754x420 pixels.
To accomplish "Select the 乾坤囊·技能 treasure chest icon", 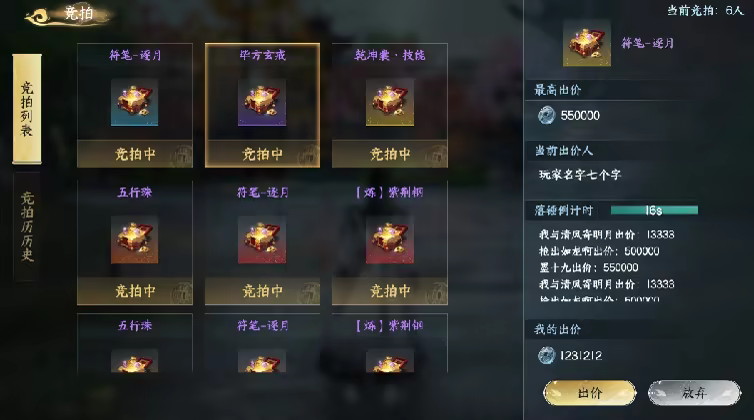I will (x=390, y=102).
